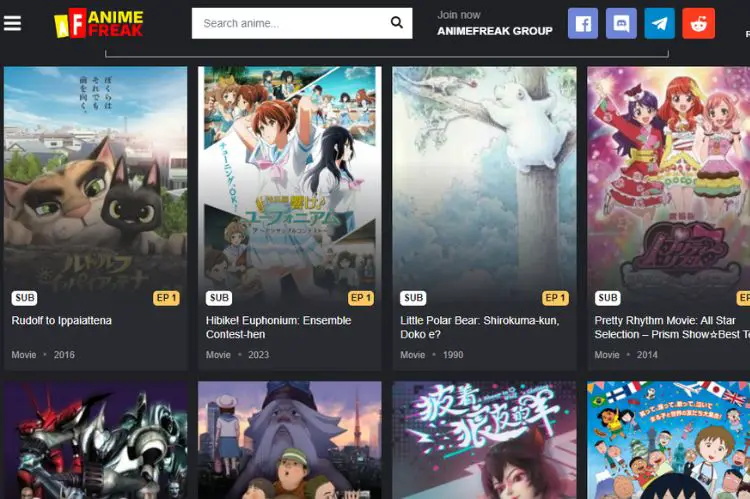Viewport: 750px width, 499px height.
Task: Open the Facebook group link
Action: point(583,23)
